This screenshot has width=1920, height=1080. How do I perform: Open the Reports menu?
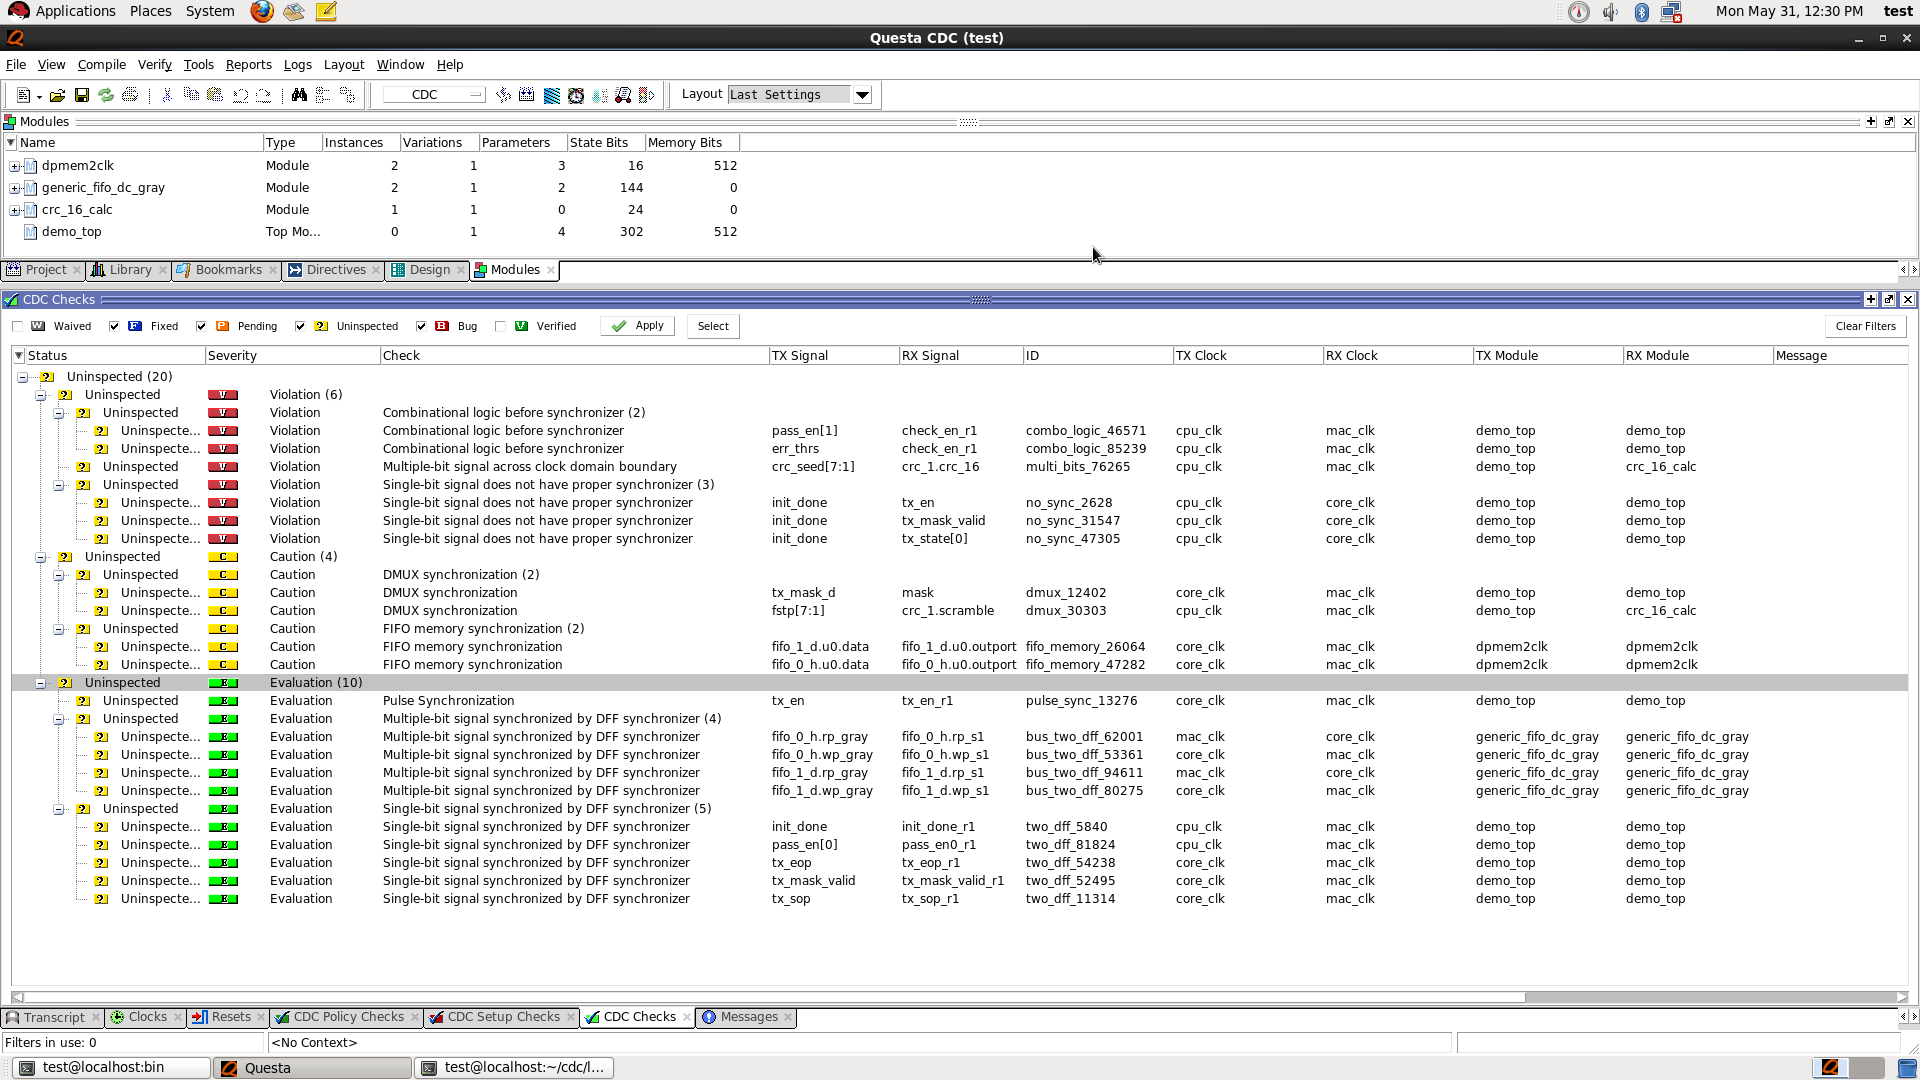248,65
